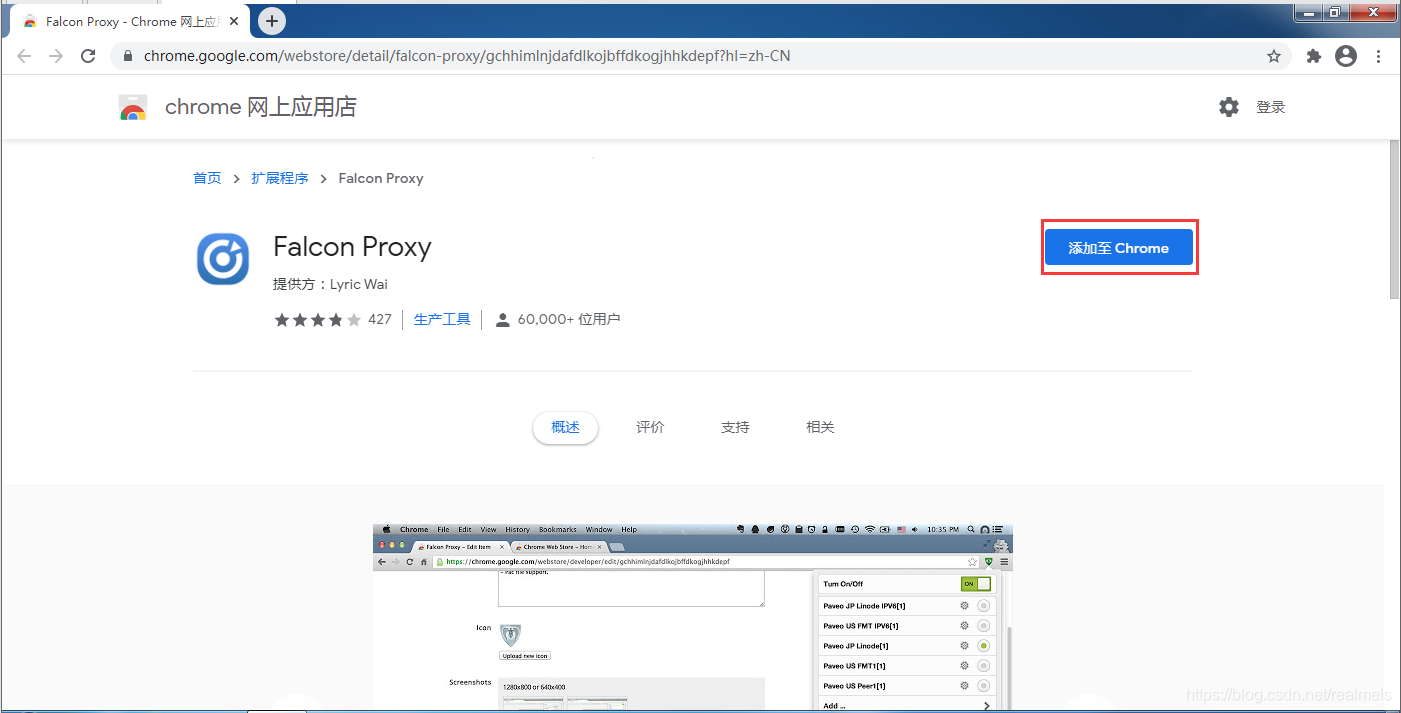This screenshot has height=713, width=1401.
Task: Click the 60,000+ 位用户 text
Action: point(569,320)
